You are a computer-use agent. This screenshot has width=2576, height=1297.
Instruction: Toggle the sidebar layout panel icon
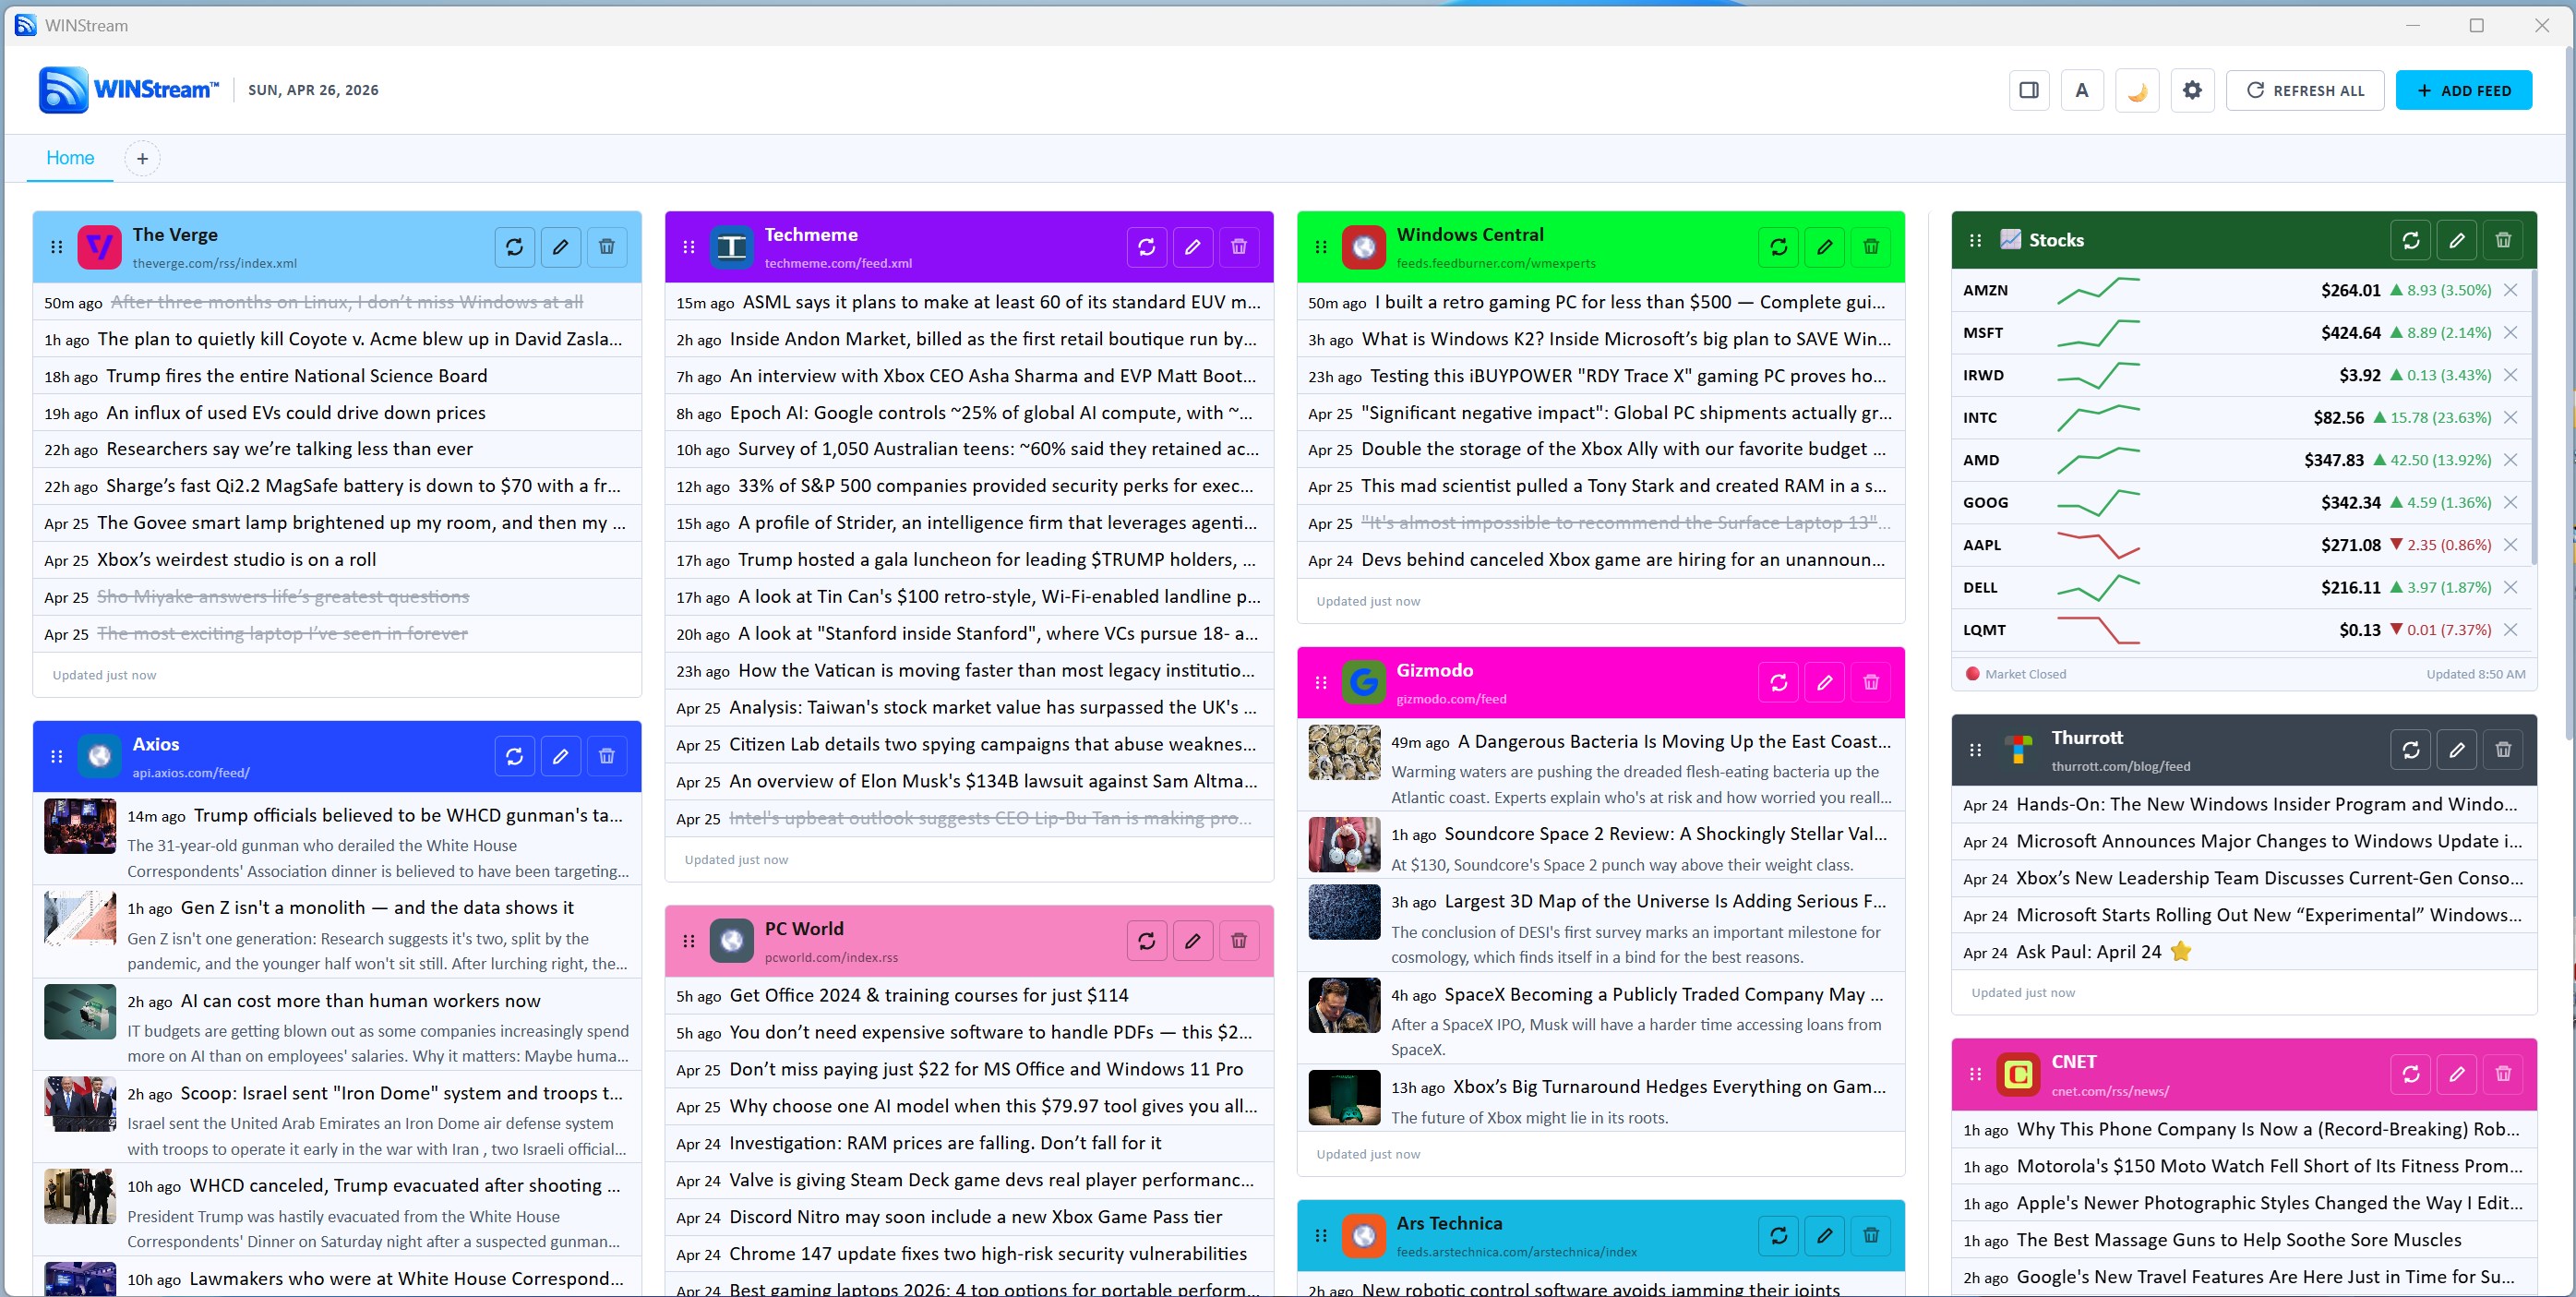pos(2029,90)
